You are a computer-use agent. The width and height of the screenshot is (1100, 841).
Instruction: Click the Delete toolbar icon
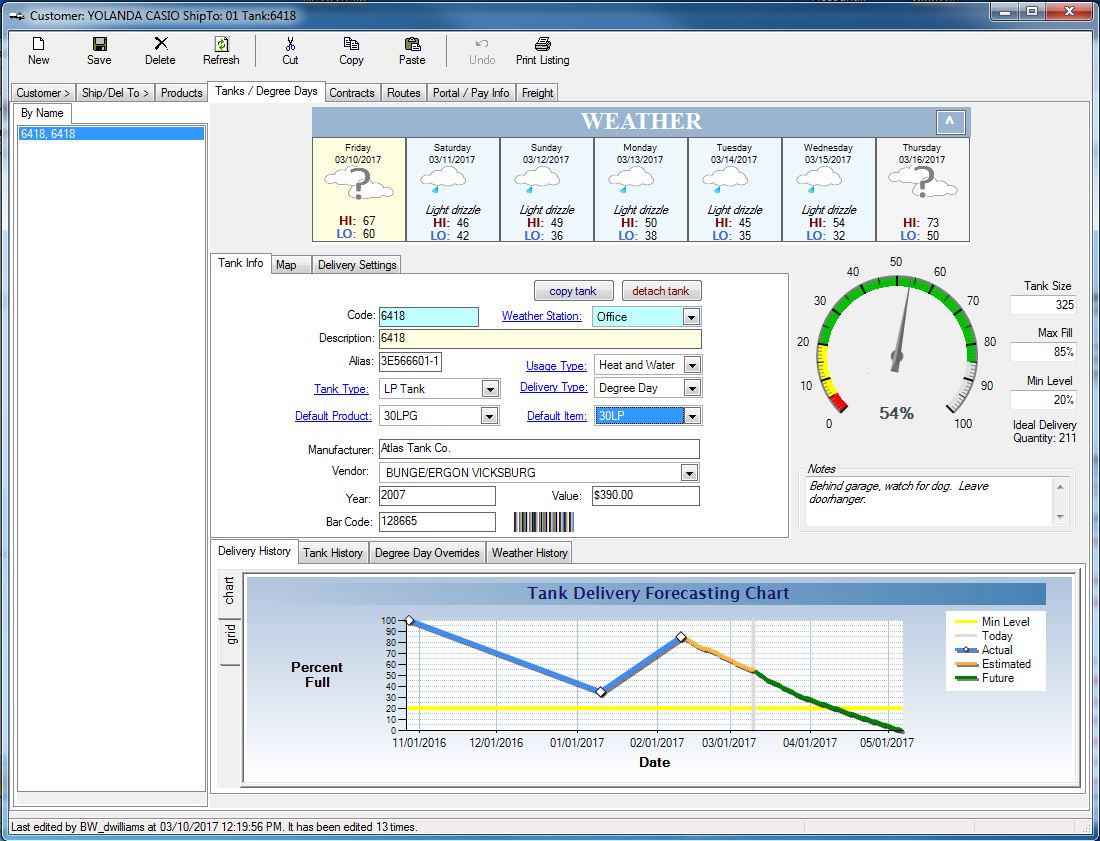coord(161,44)
